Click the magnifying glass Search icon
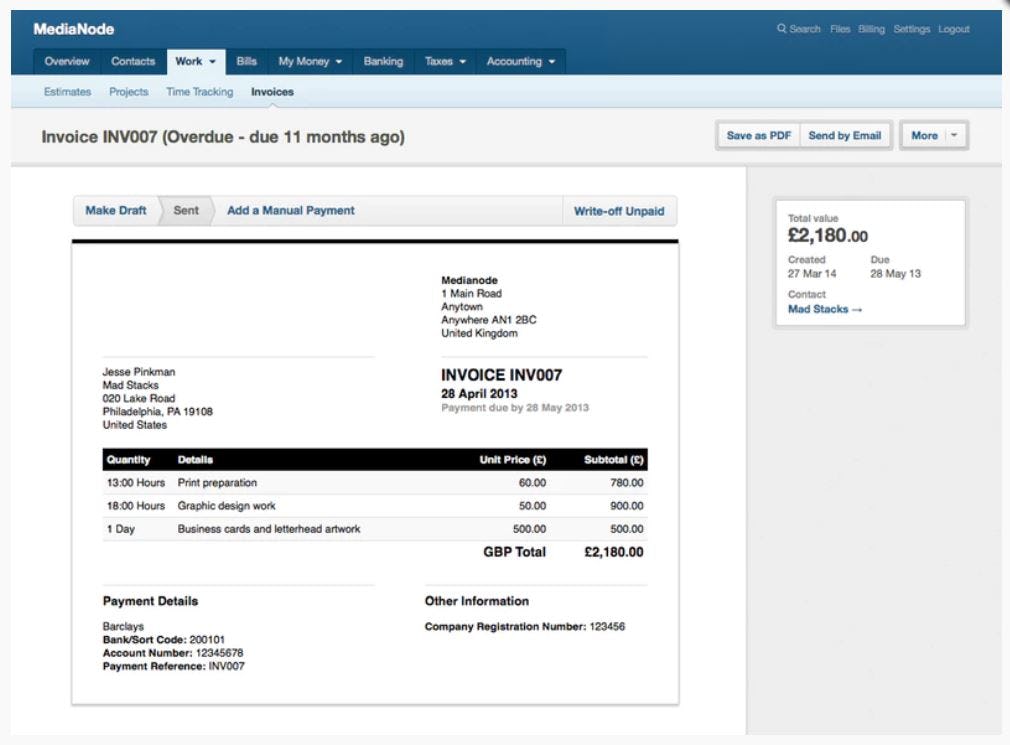 tap(782, 29)
